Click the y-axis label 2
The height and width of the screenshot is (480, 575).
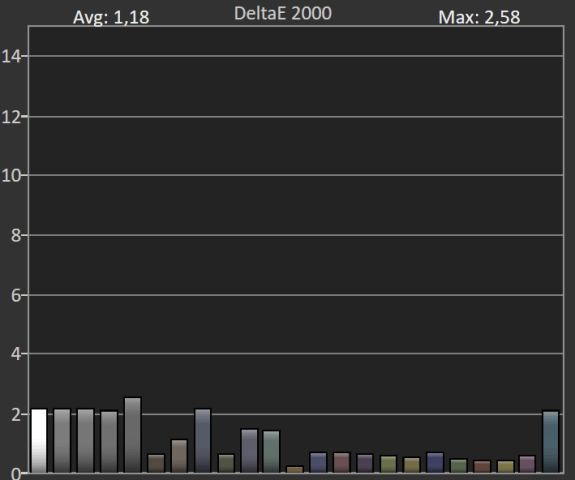pos(15,415)
